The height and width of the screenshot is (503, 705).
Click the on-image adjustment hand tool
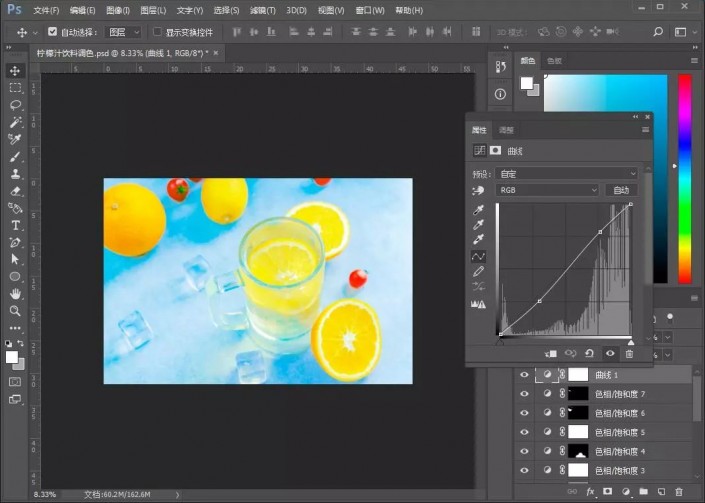point(478,191)
